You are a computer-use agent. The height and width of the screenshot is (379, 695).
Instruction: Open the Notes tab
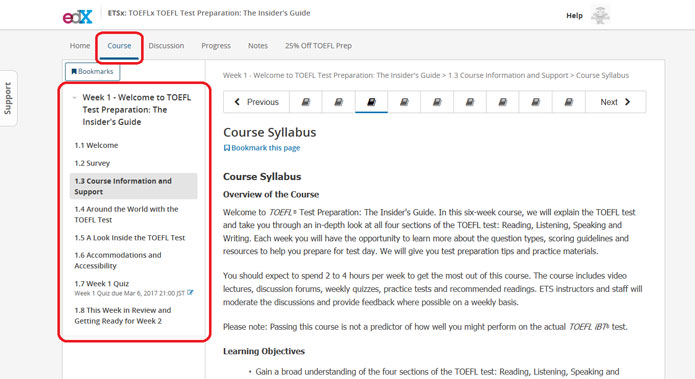(x=258, y=46)
